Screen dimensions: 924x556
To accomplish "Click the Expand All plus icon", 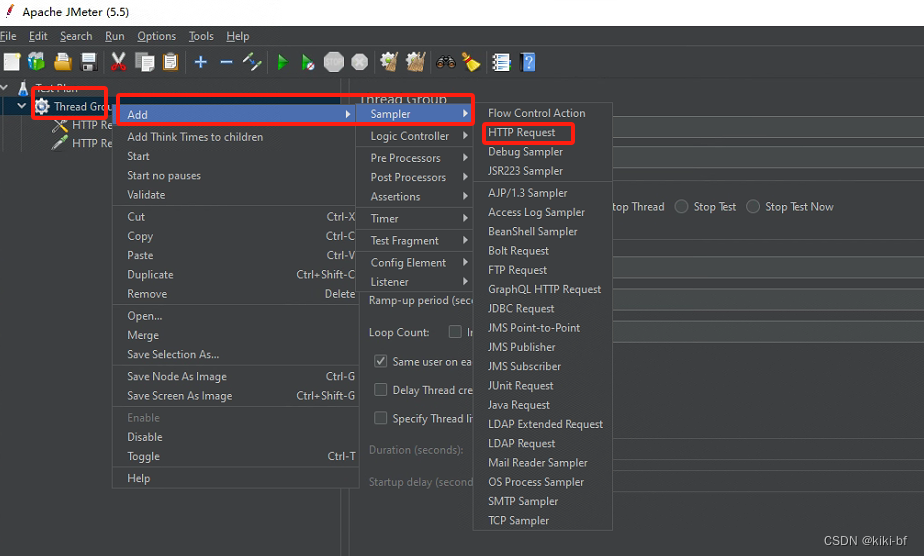I will click(200, 62).
